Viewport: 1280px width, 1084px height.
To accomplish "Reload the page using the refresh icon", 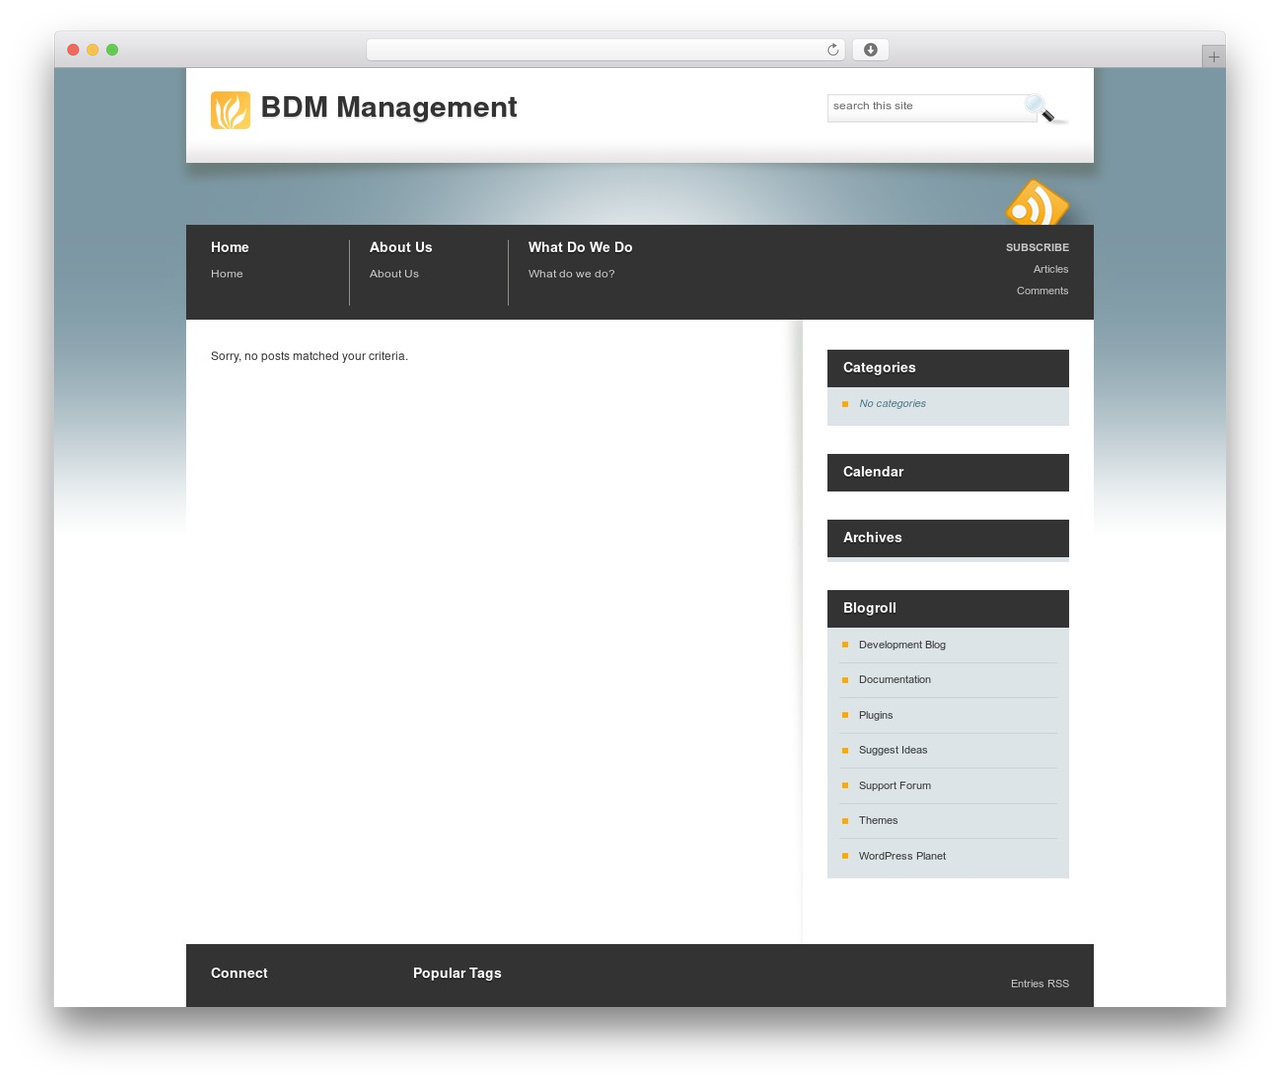I will (833, 50).
